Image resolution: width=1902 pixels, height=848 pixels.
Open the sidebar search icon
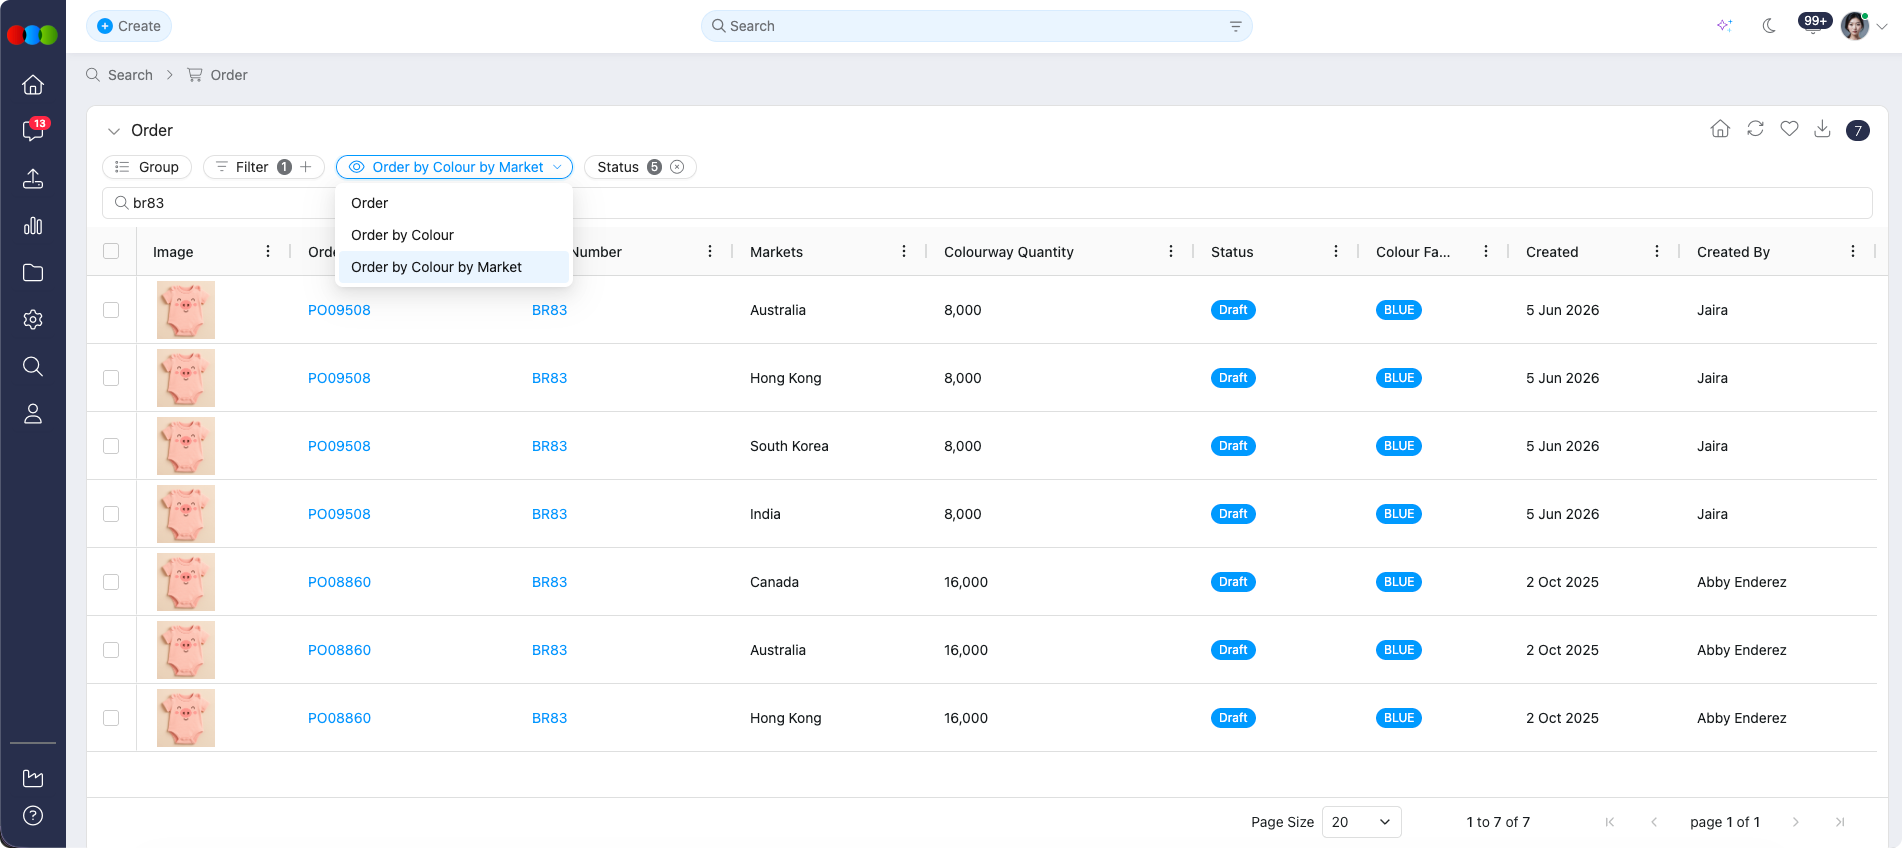[x=33, y=366]
